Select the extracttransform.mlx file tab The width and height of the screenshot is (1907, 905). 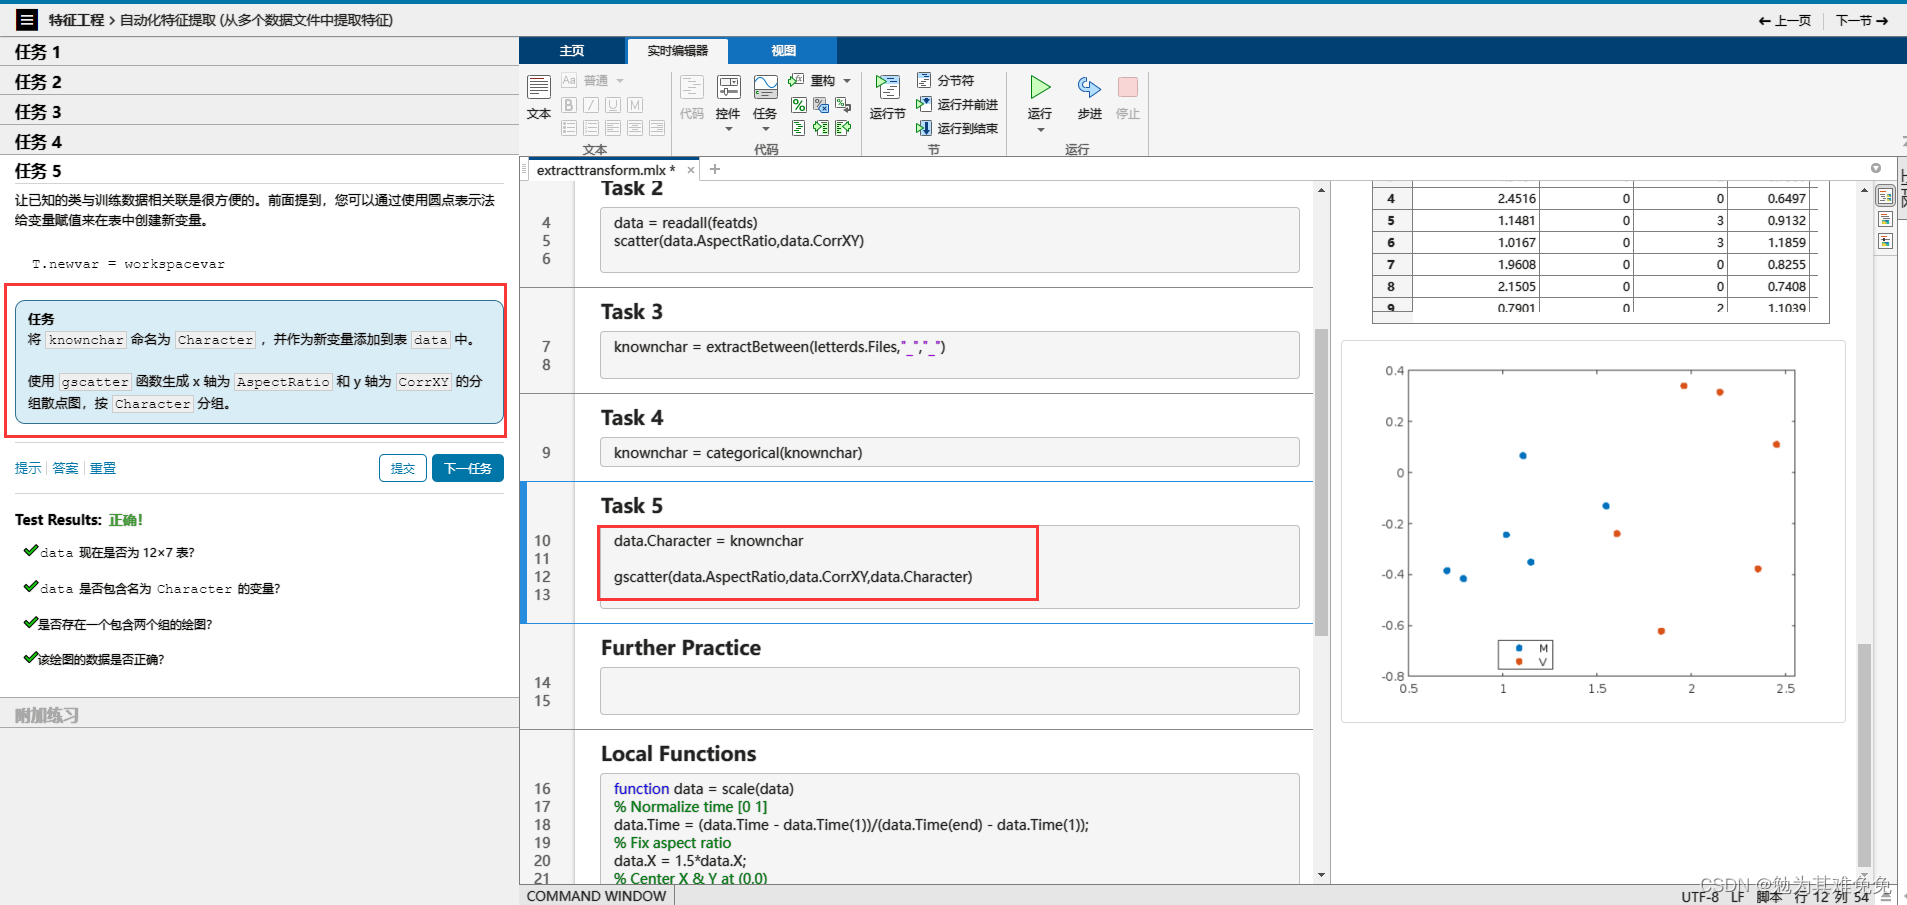point(606,170)
